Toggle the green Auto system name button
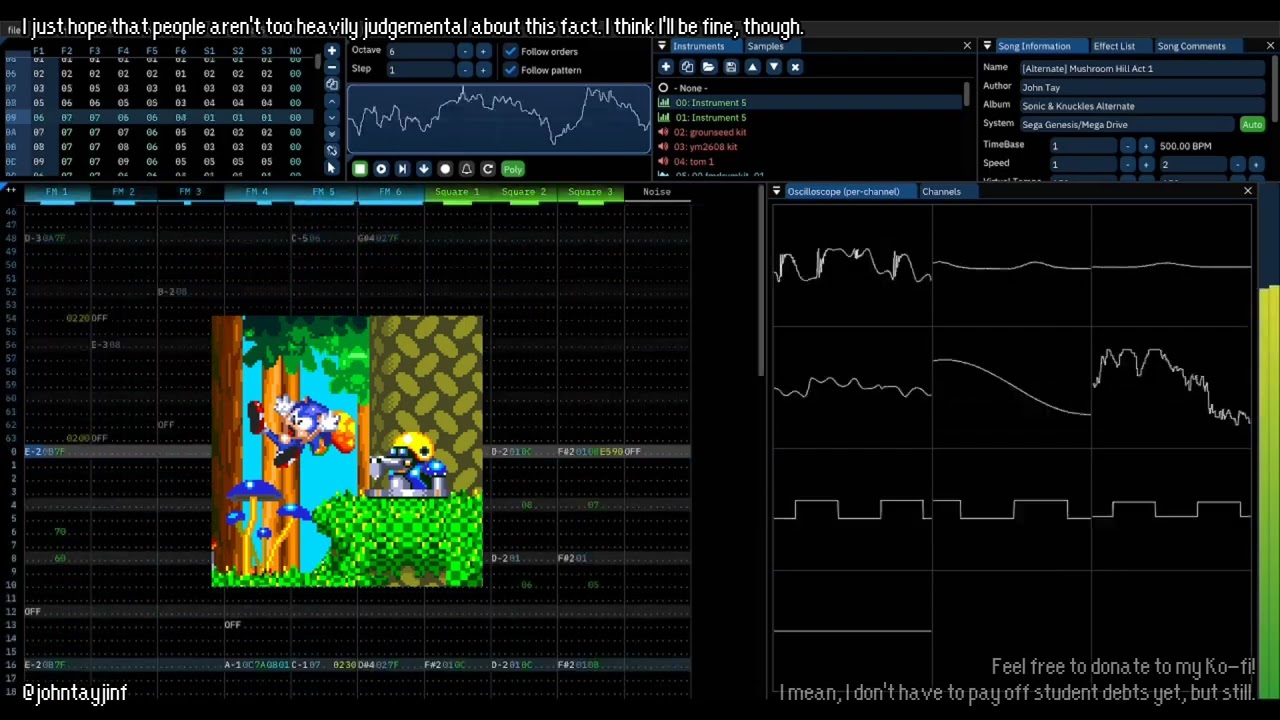The width and height of the screenshot is (1280, 720). point(1252,125)
